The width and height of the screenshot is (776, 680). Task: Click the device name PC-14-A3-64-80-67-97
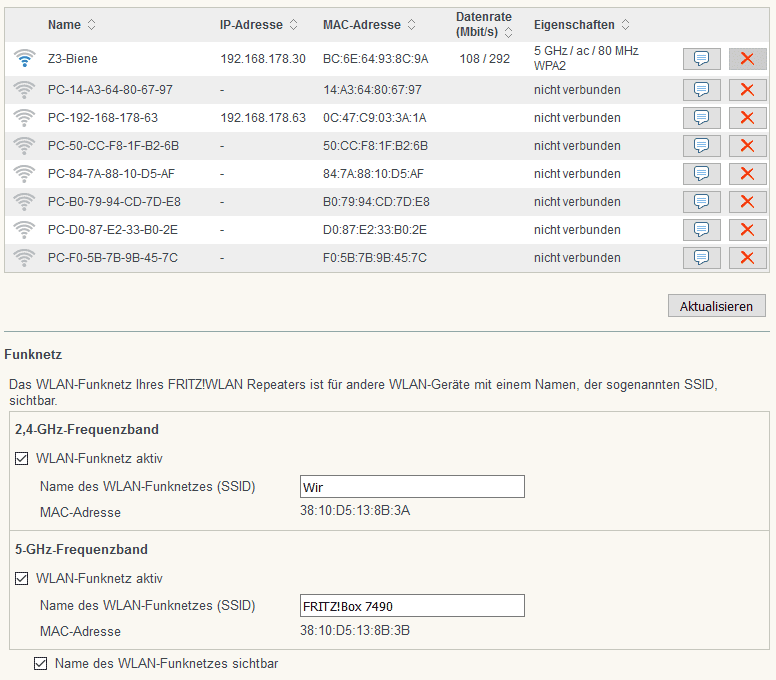110,90
